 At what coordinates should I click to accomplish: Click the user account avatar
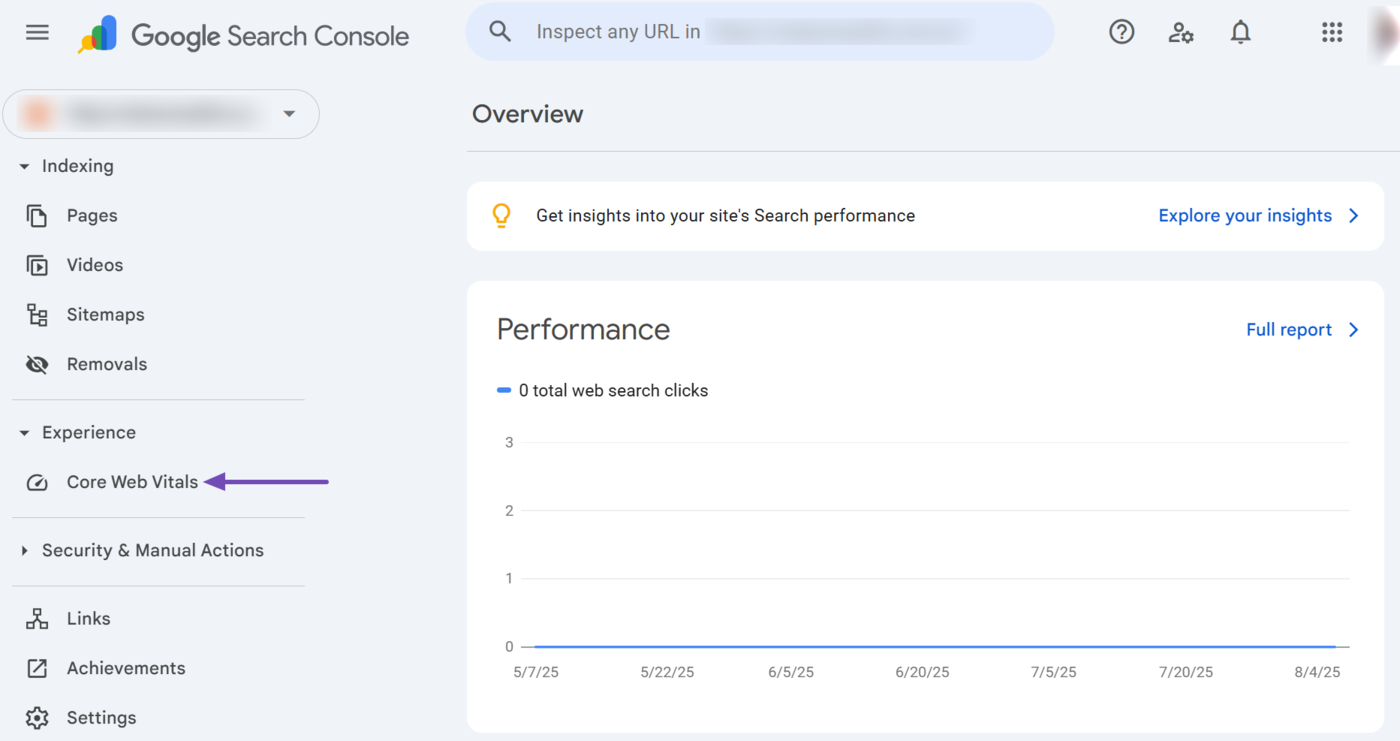point(1388,33)
